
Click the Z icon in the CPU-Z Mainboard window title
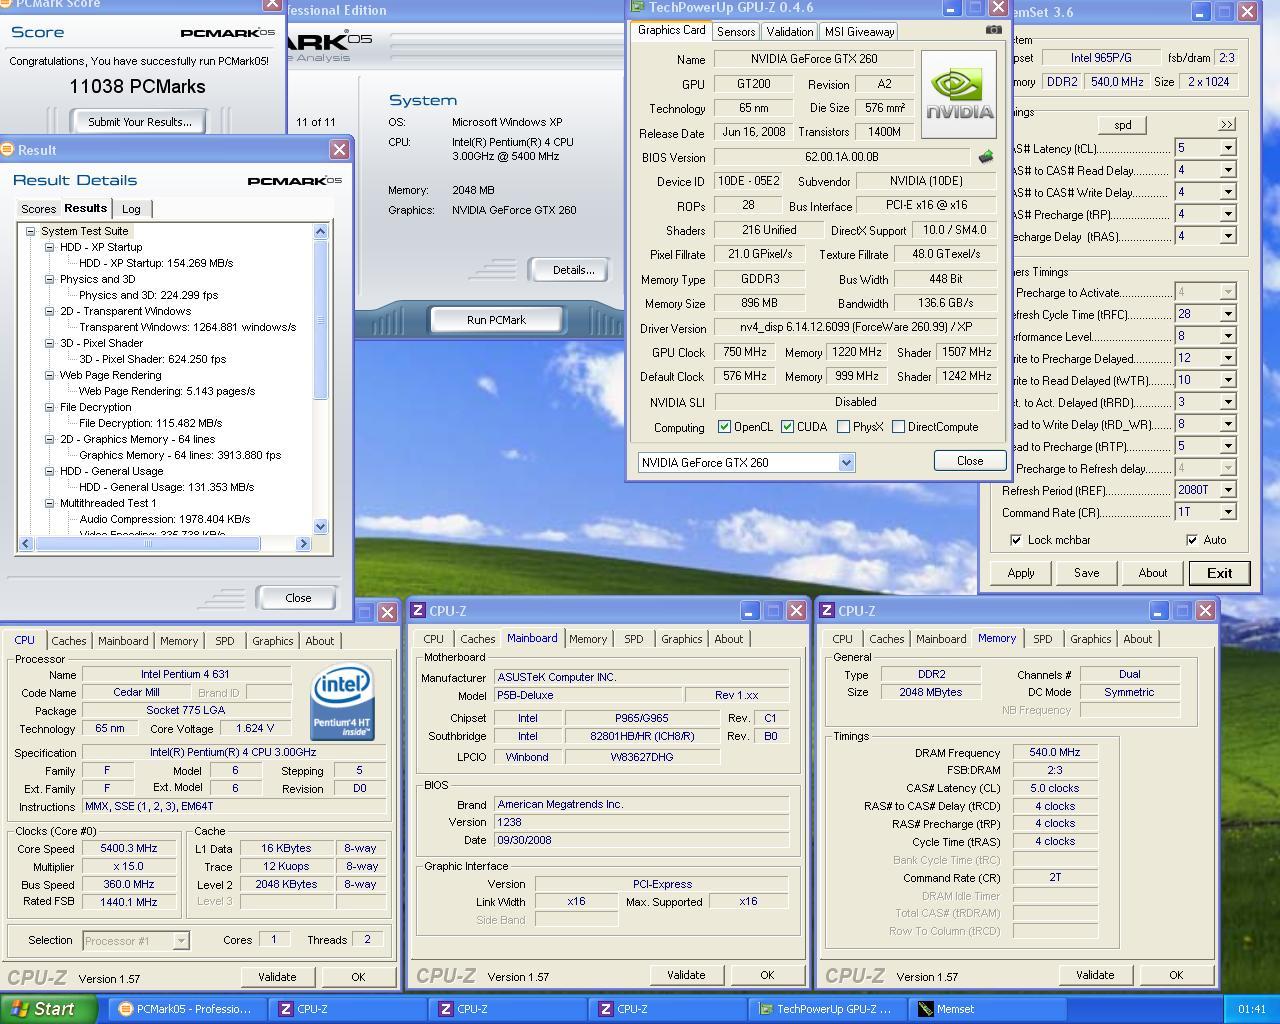coord(419,610)
